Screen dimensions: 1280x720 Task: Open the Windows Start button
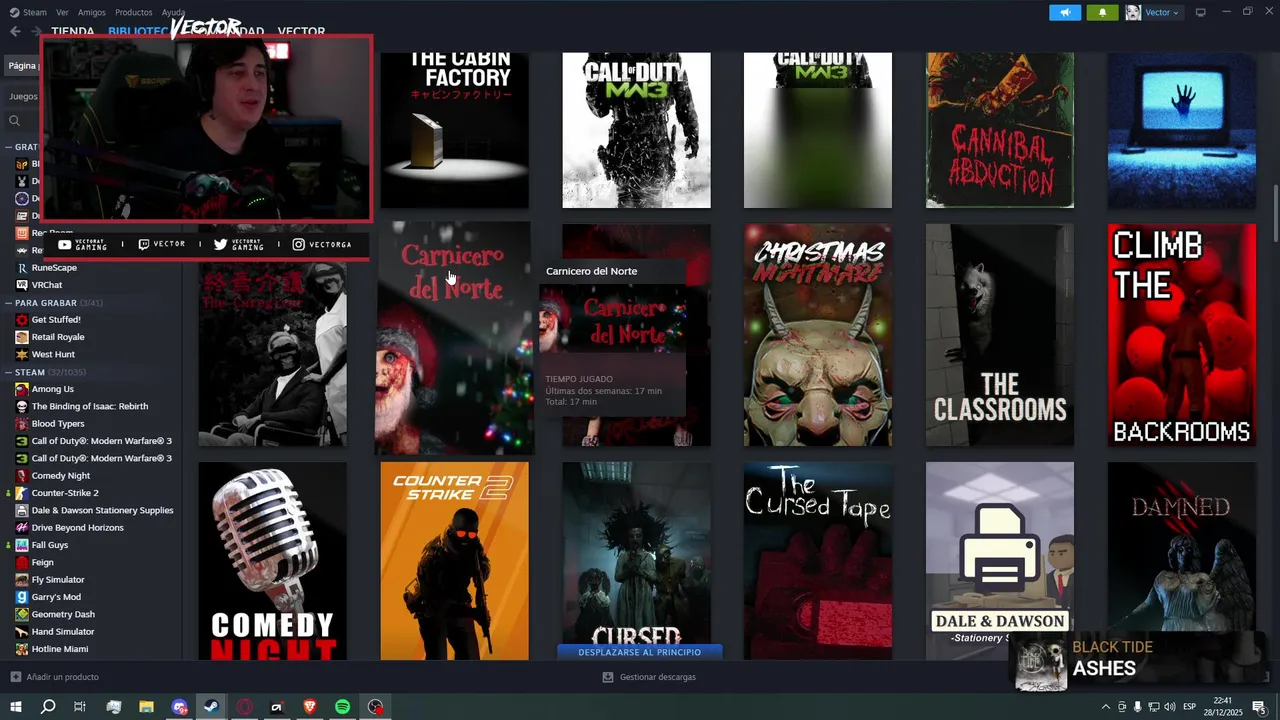[x=15, y=707]
